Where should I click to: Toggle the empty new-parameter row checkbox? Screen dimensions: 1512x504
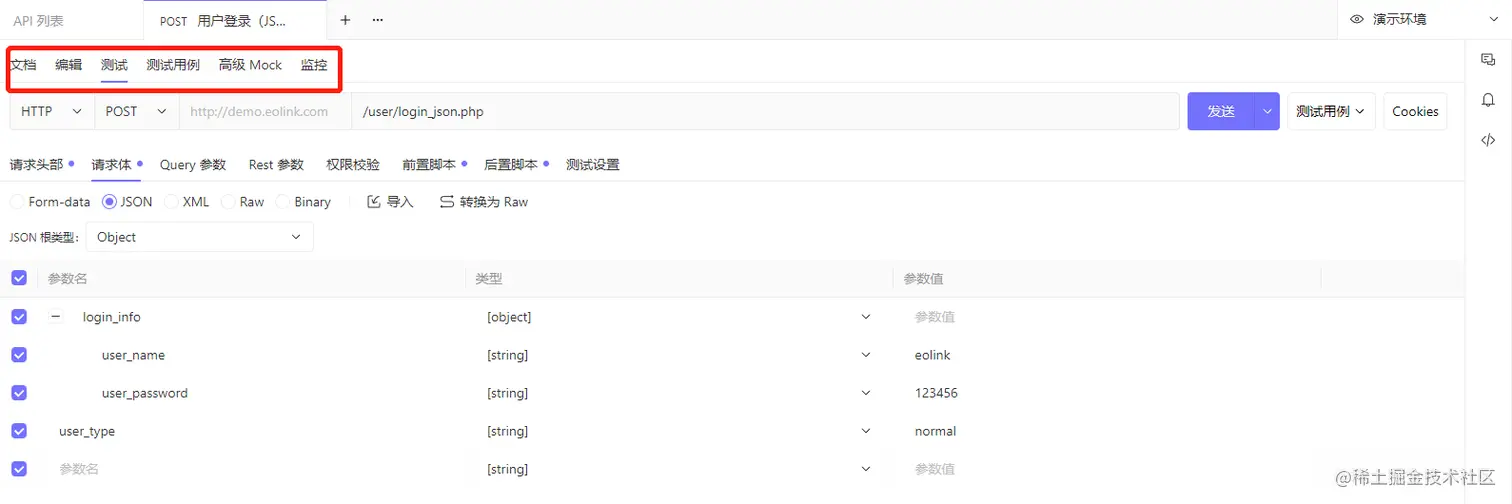[x=19, y=469]
